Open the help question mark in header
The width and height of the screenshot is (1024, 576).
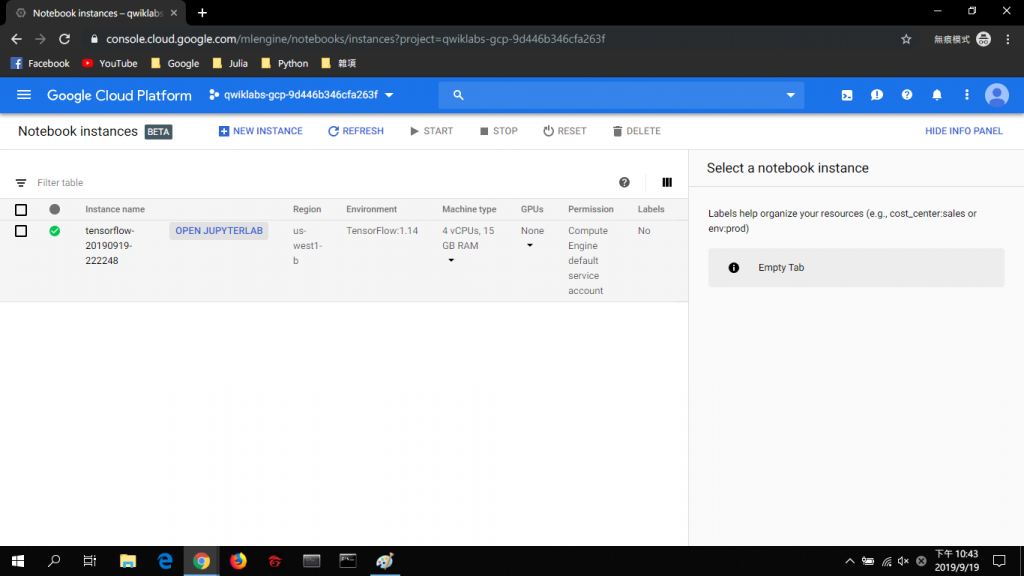[x=906, y=95]
